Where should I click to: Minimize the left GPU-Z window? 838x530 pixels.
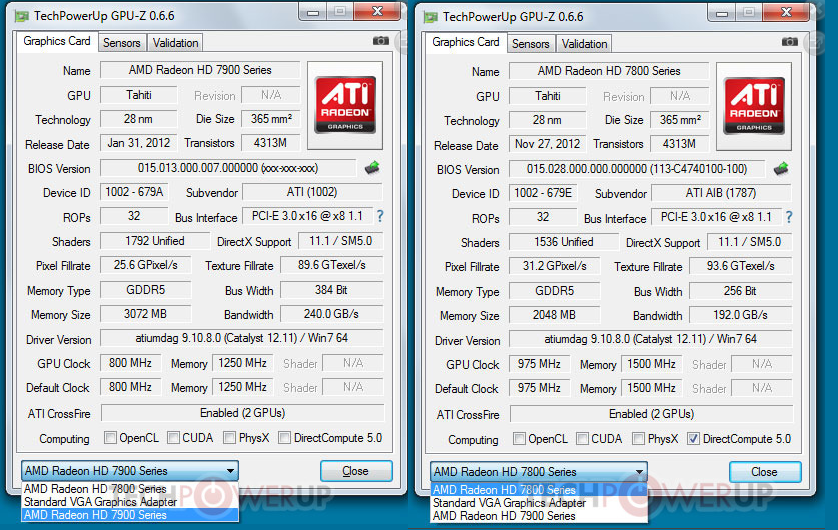click(313, 11)
